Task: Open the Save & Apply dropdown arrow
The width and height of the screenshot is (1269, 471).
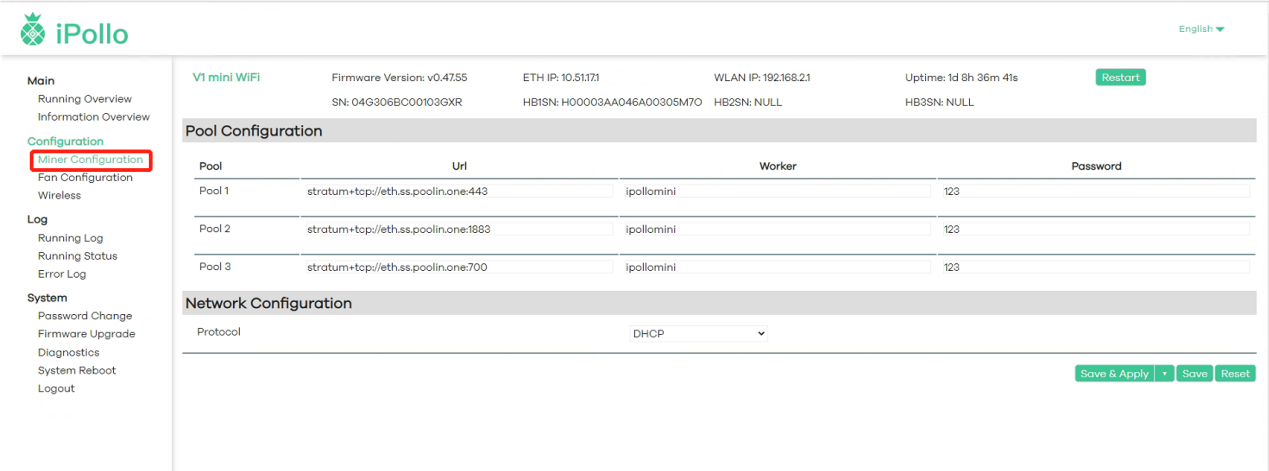Action: pos(1164,374)
